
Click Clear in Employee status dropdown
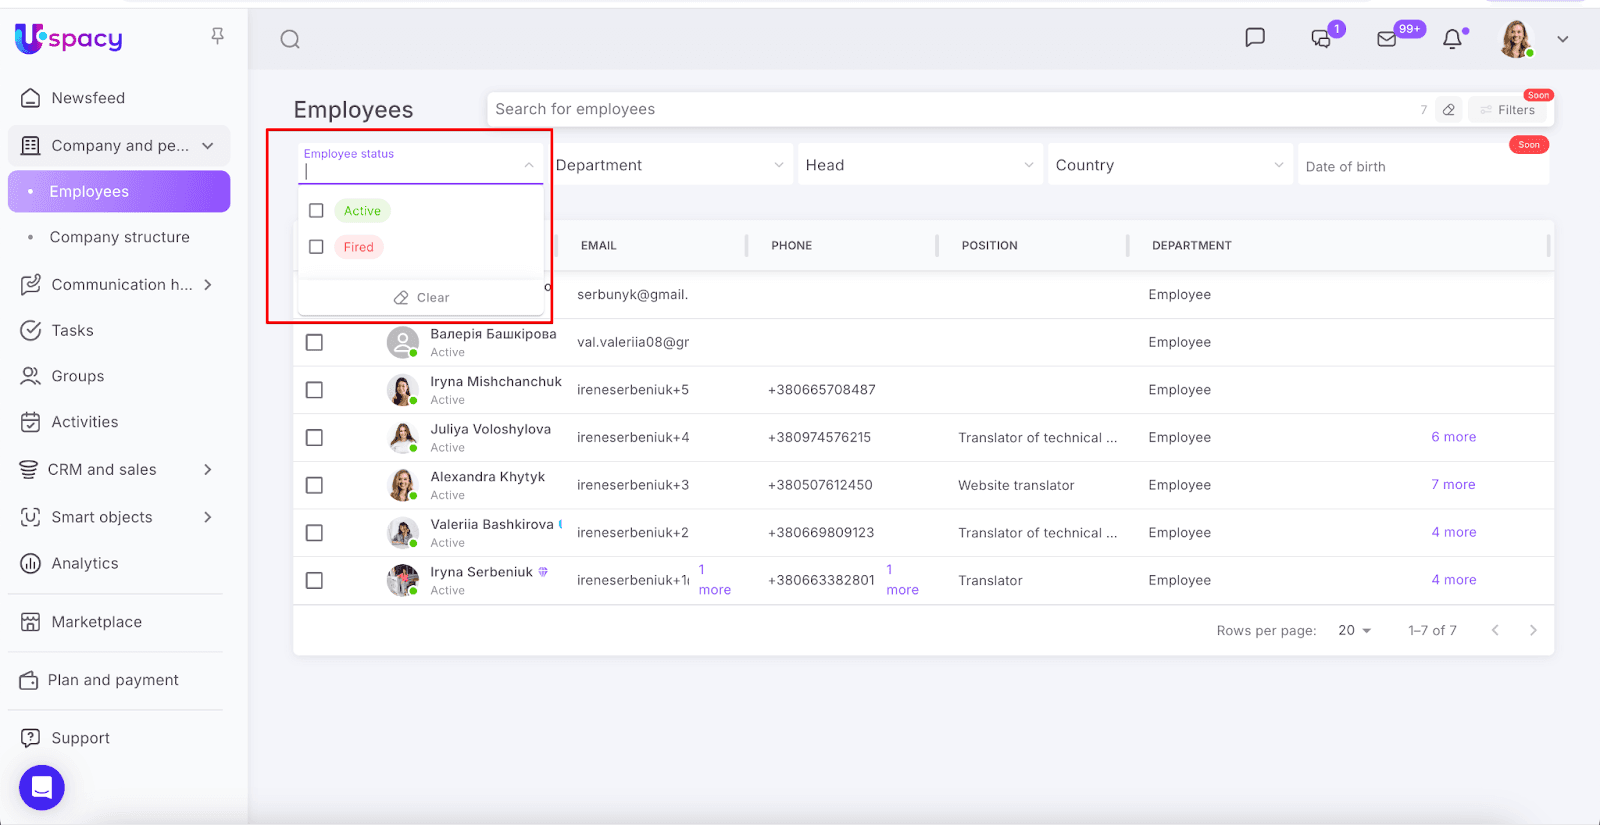(x=421, y=298)
